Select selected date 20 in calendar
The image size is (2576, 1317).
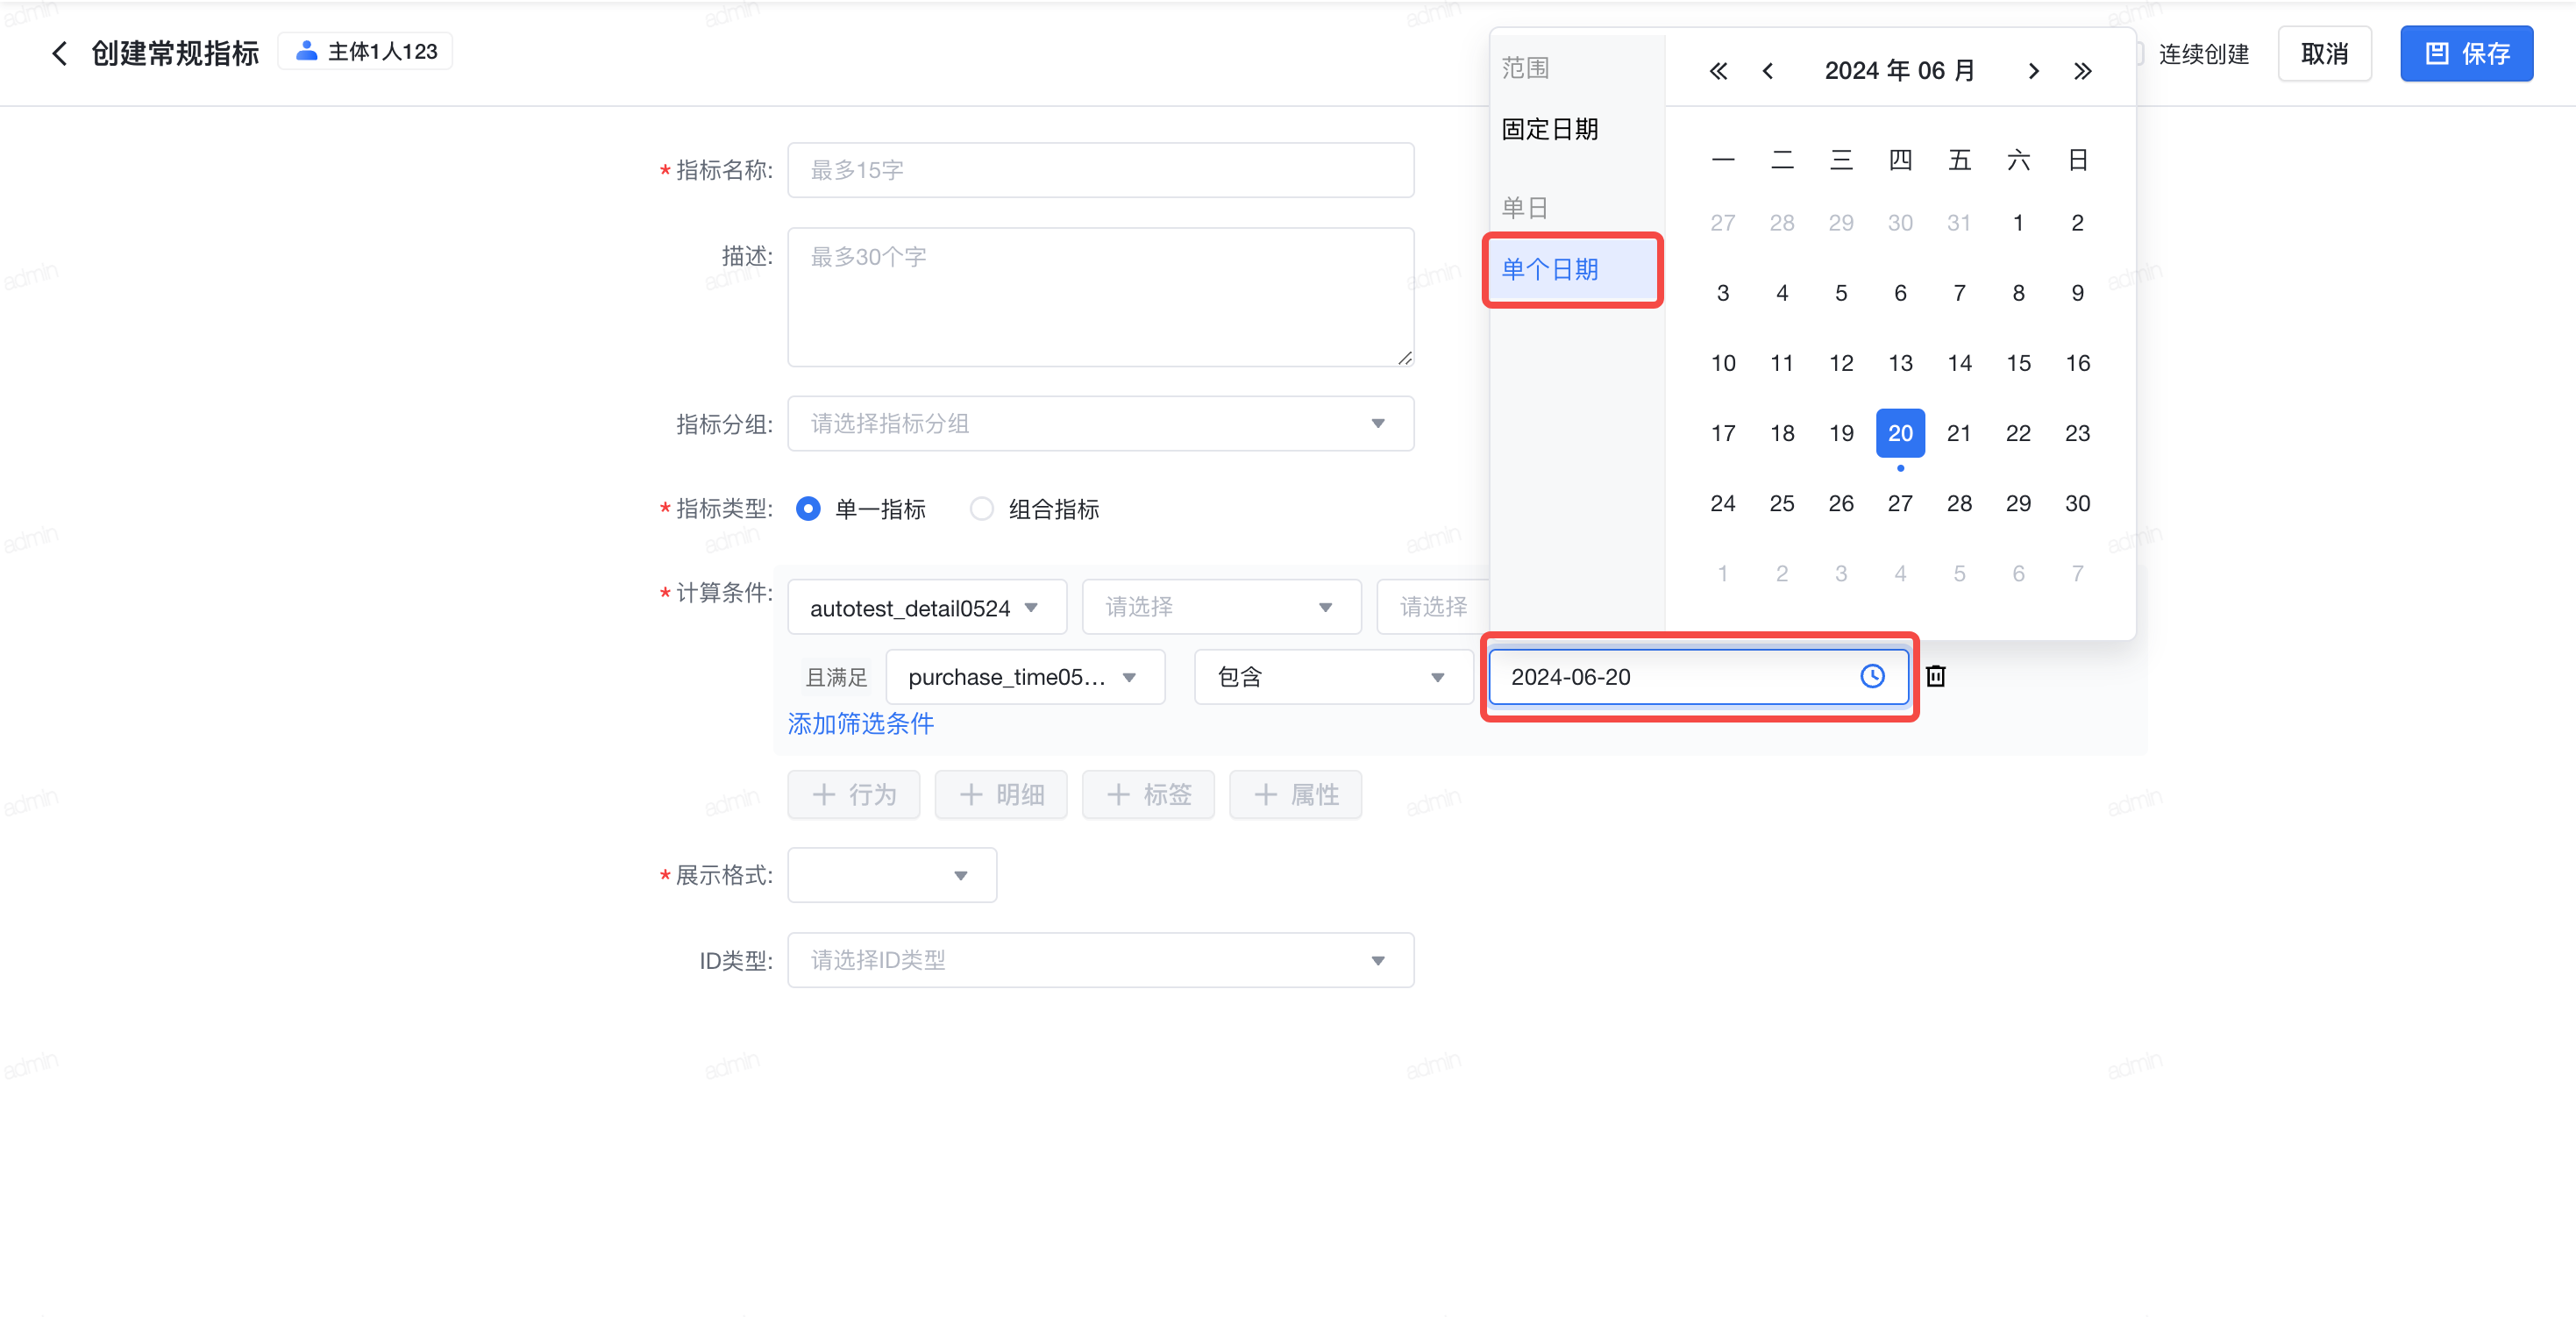[1900, 433]
